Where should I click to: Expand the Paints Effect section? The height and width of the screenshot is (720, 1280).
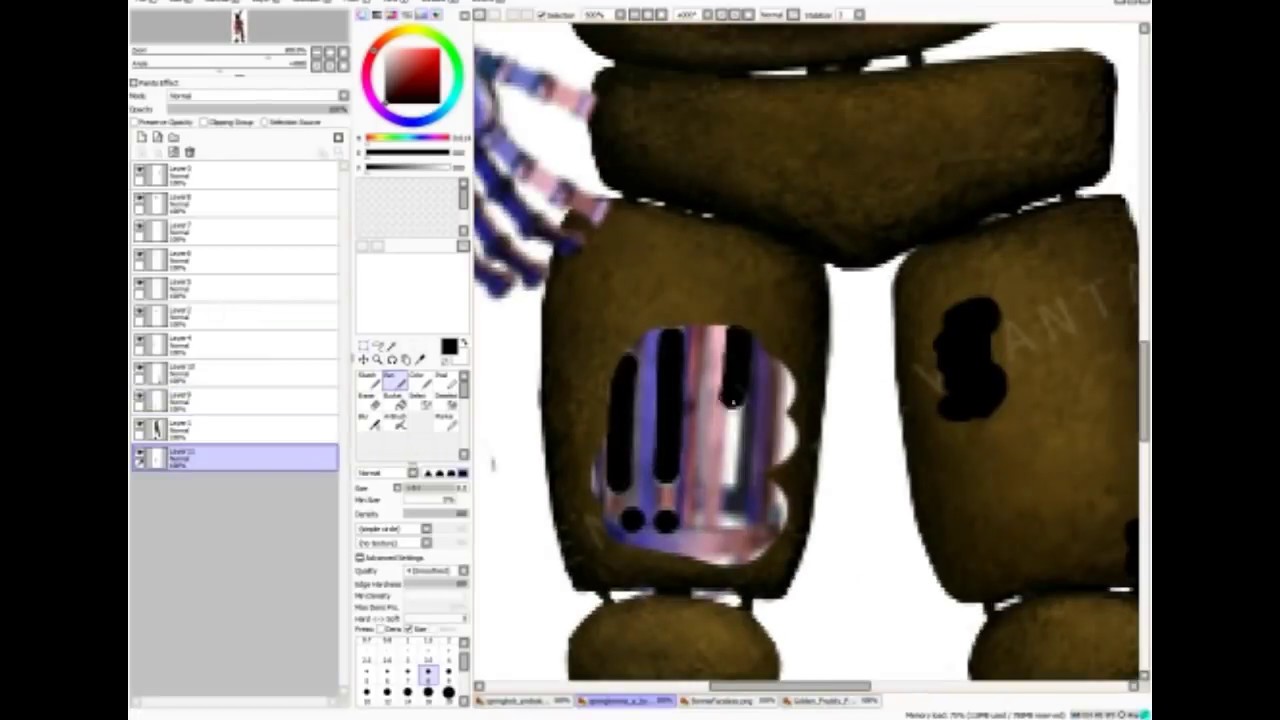[x=134, y=83]
